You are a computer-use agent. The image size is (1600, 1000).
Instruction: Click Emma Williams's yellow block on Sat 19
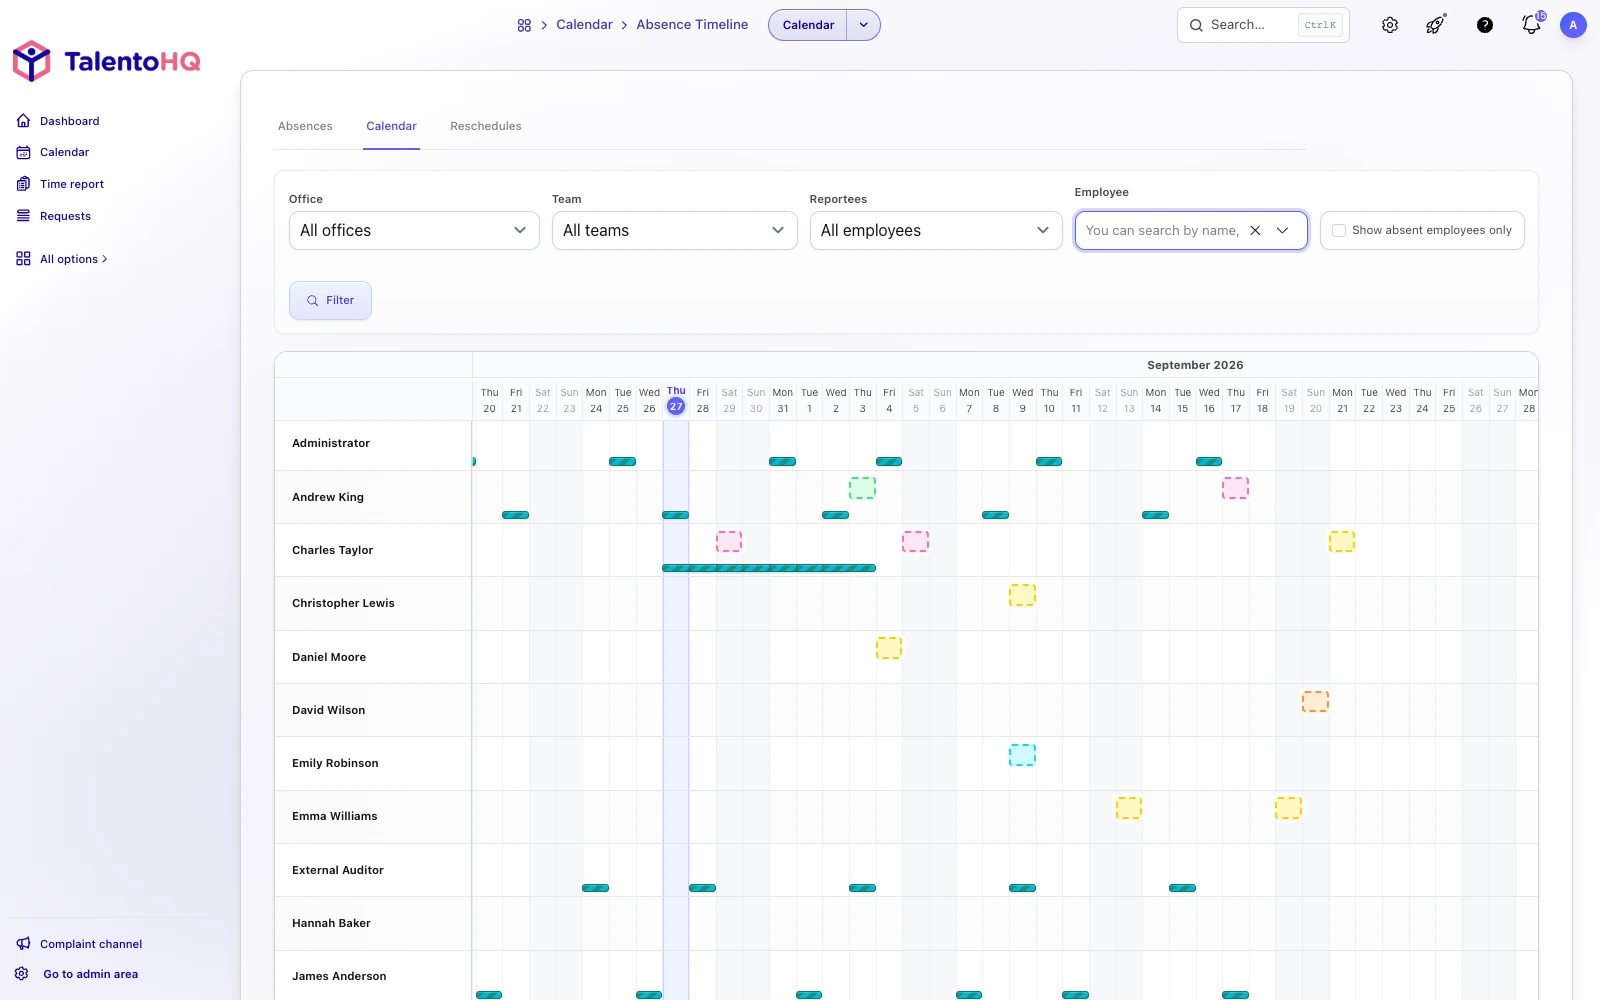[x=1288, y=808]
